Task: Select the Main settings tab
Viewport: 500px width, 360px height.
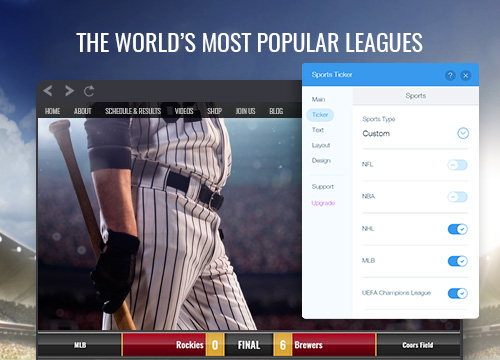Action: pyautogui.click(x=318, y=99)
